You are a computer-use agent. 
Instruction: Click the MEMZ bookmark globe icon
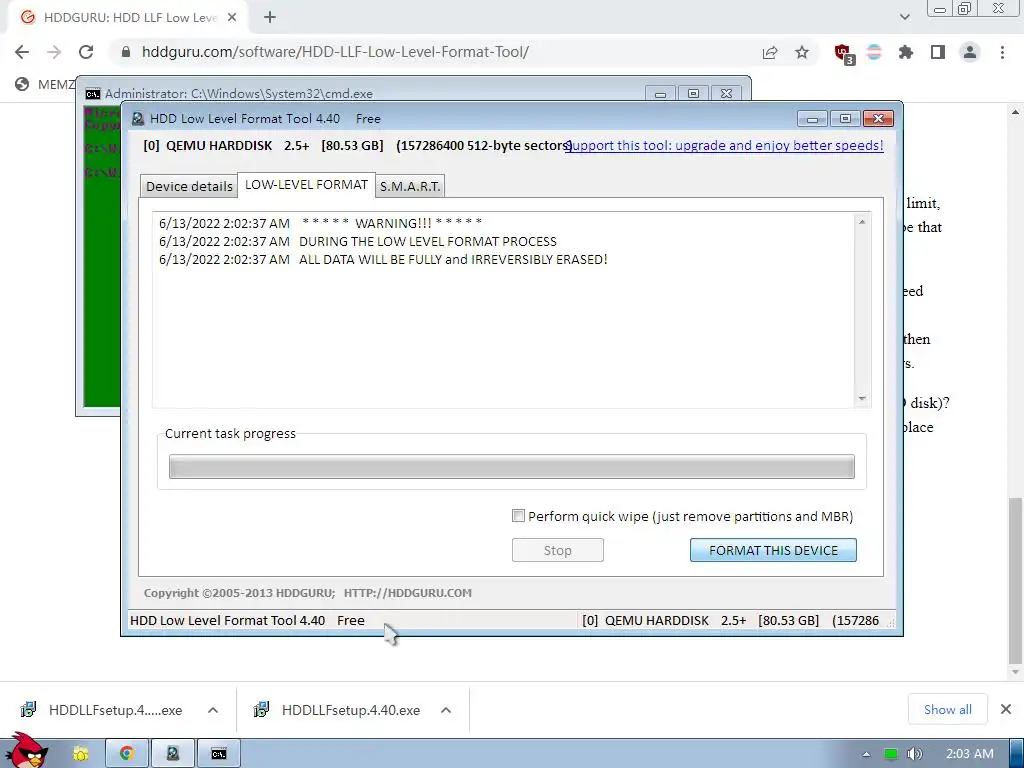22,84
